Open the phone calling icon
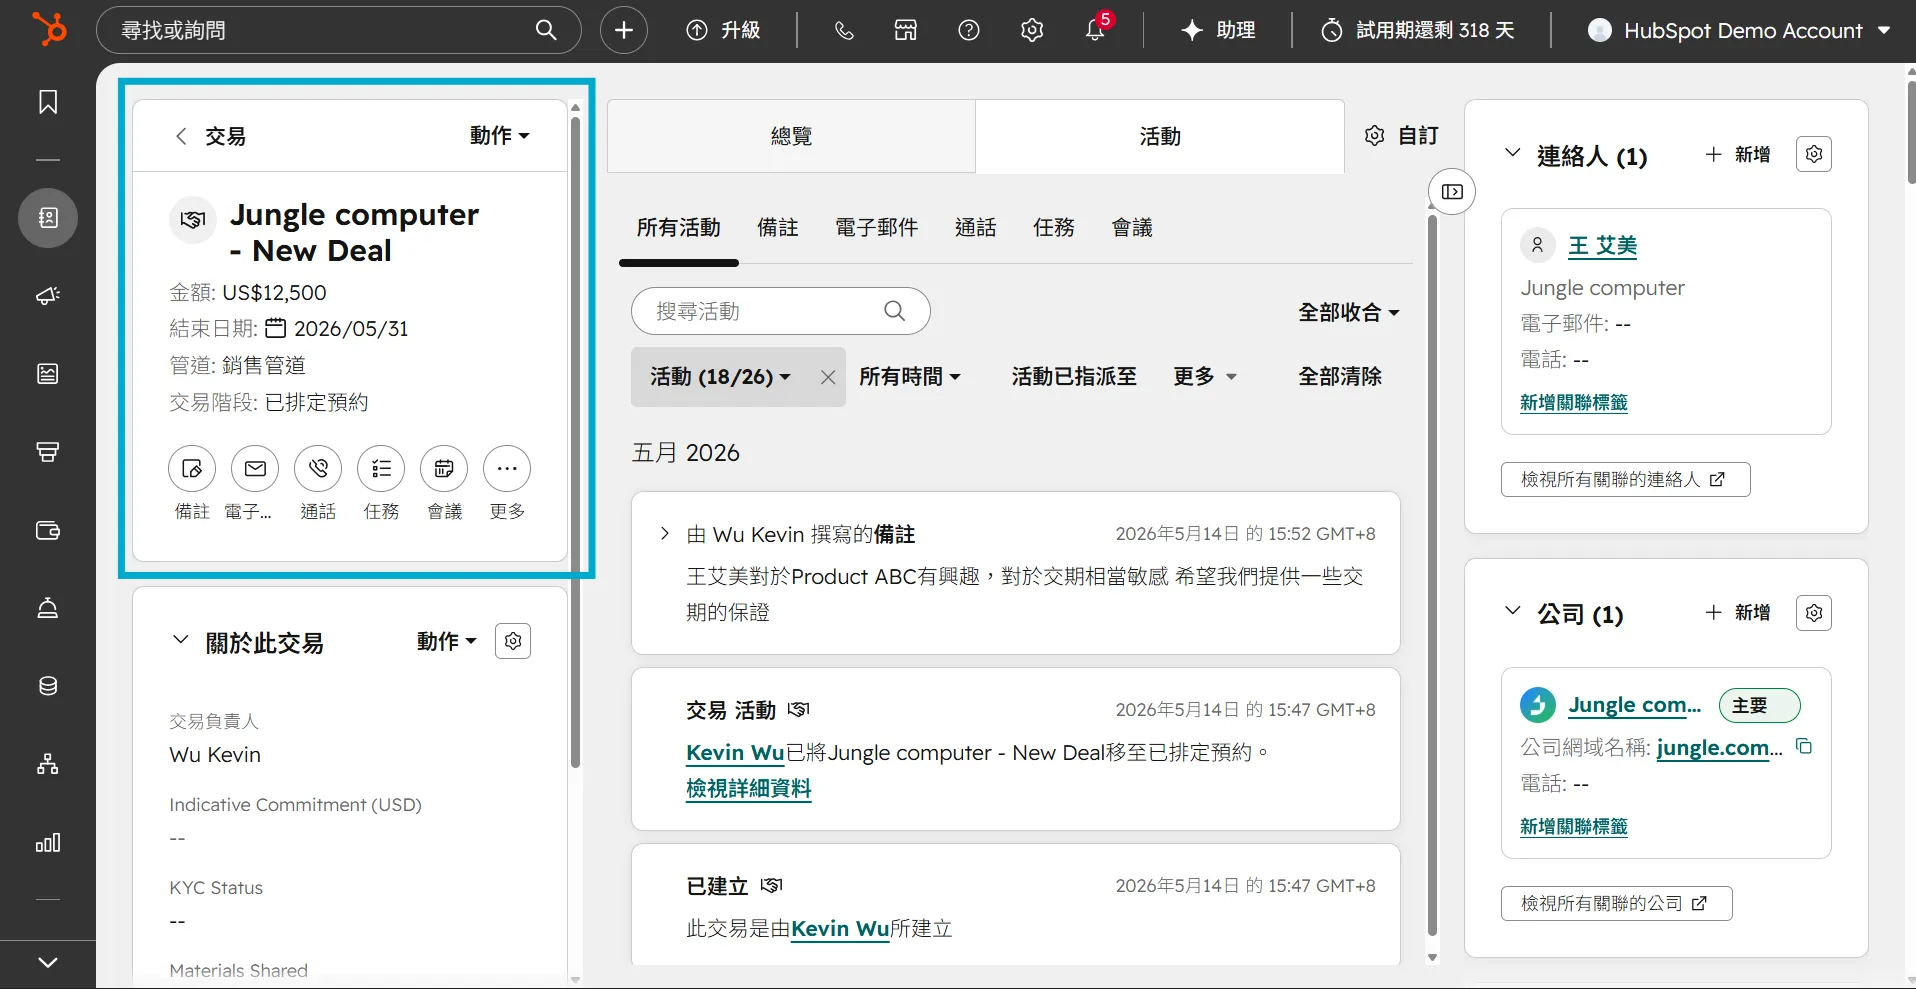This screenshot has width=1916, height=989. click(844, 30)
